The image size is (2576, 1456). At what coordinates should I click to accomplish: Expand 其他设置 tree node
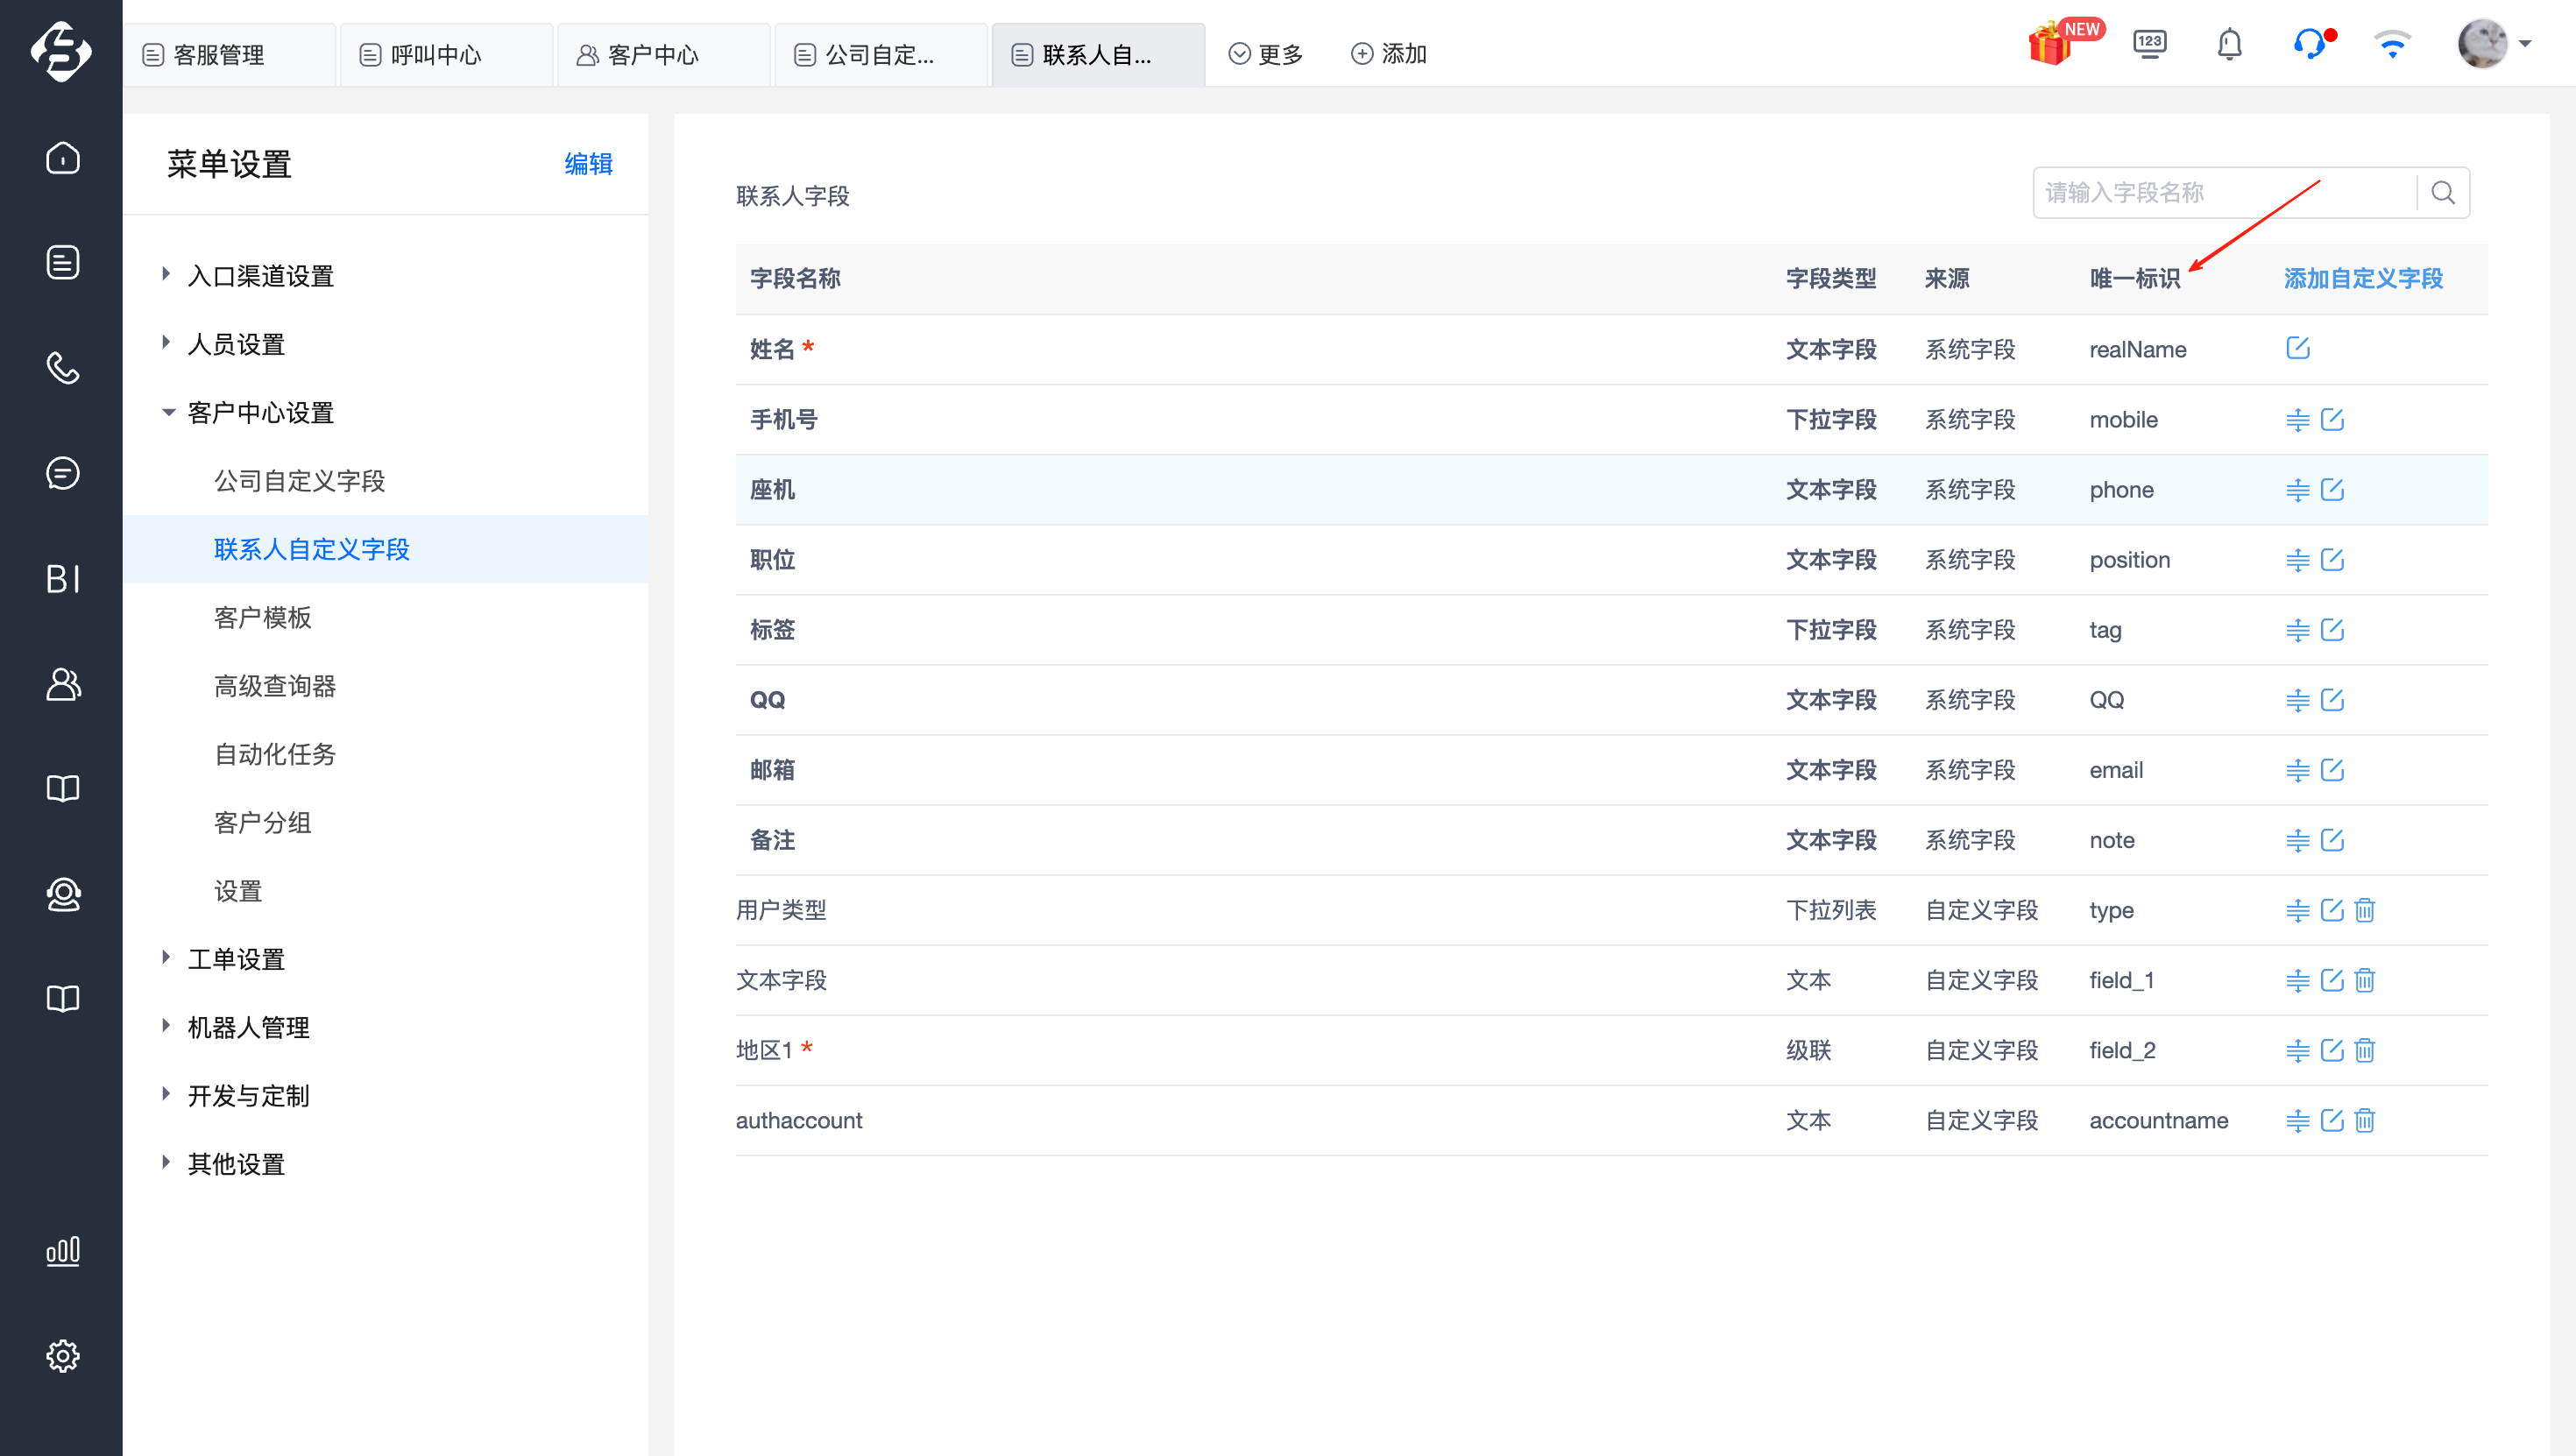point(166,1162)
